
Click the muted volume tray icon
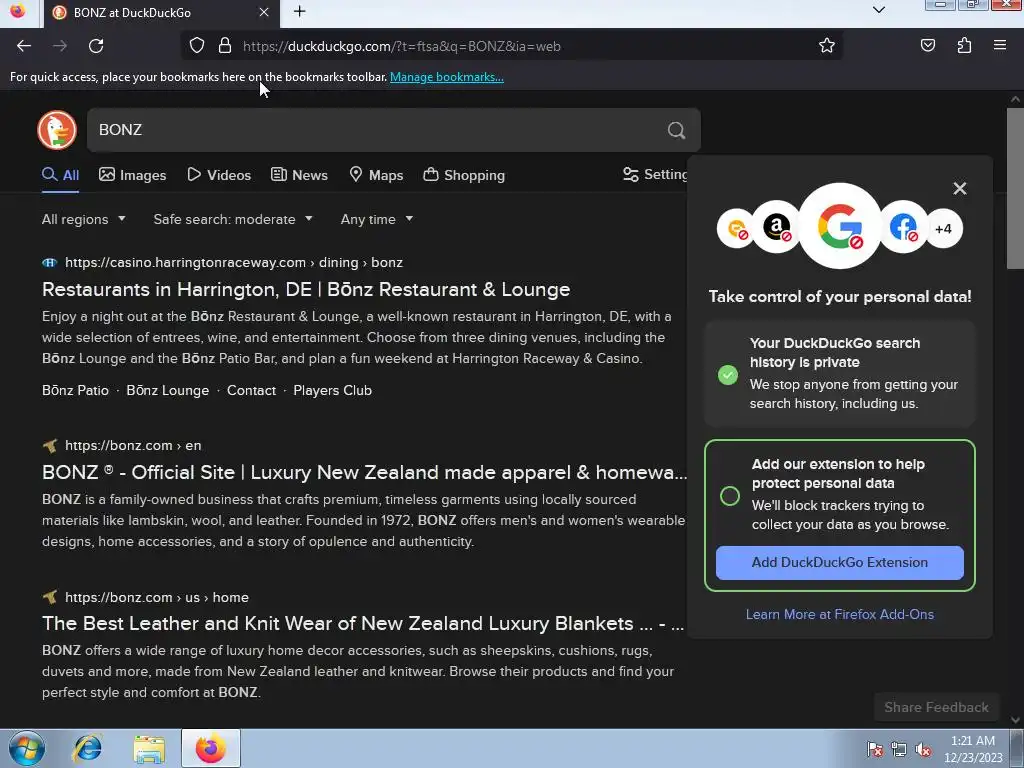(923, 749)
